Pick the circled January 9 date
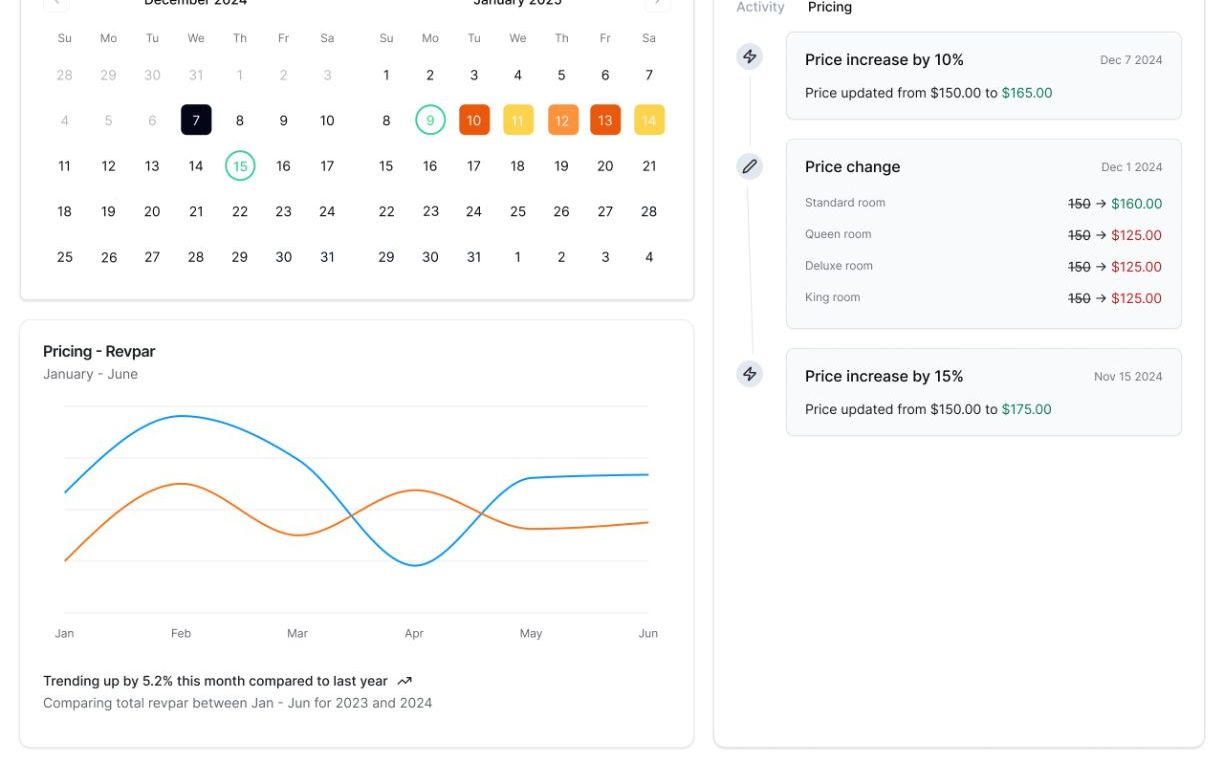Screen dimensions: 1224x765 pyautogui.click(x=430, y=120)
